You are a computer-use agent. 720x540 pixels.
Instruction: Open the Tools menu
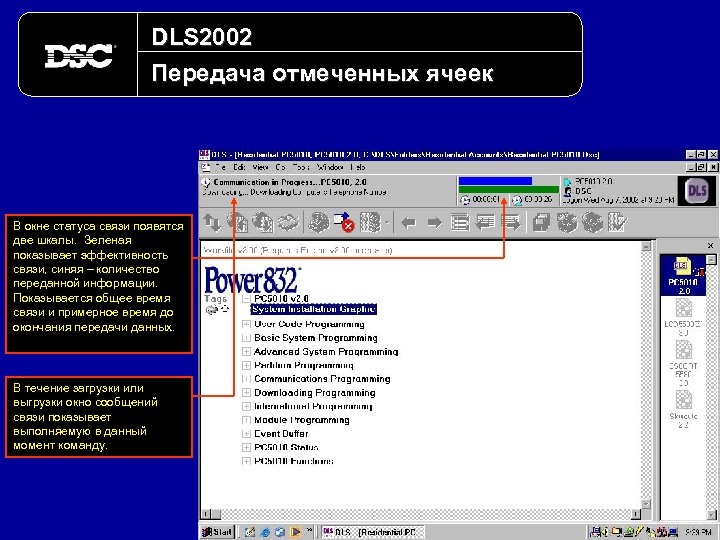click(x=301, y=167)
